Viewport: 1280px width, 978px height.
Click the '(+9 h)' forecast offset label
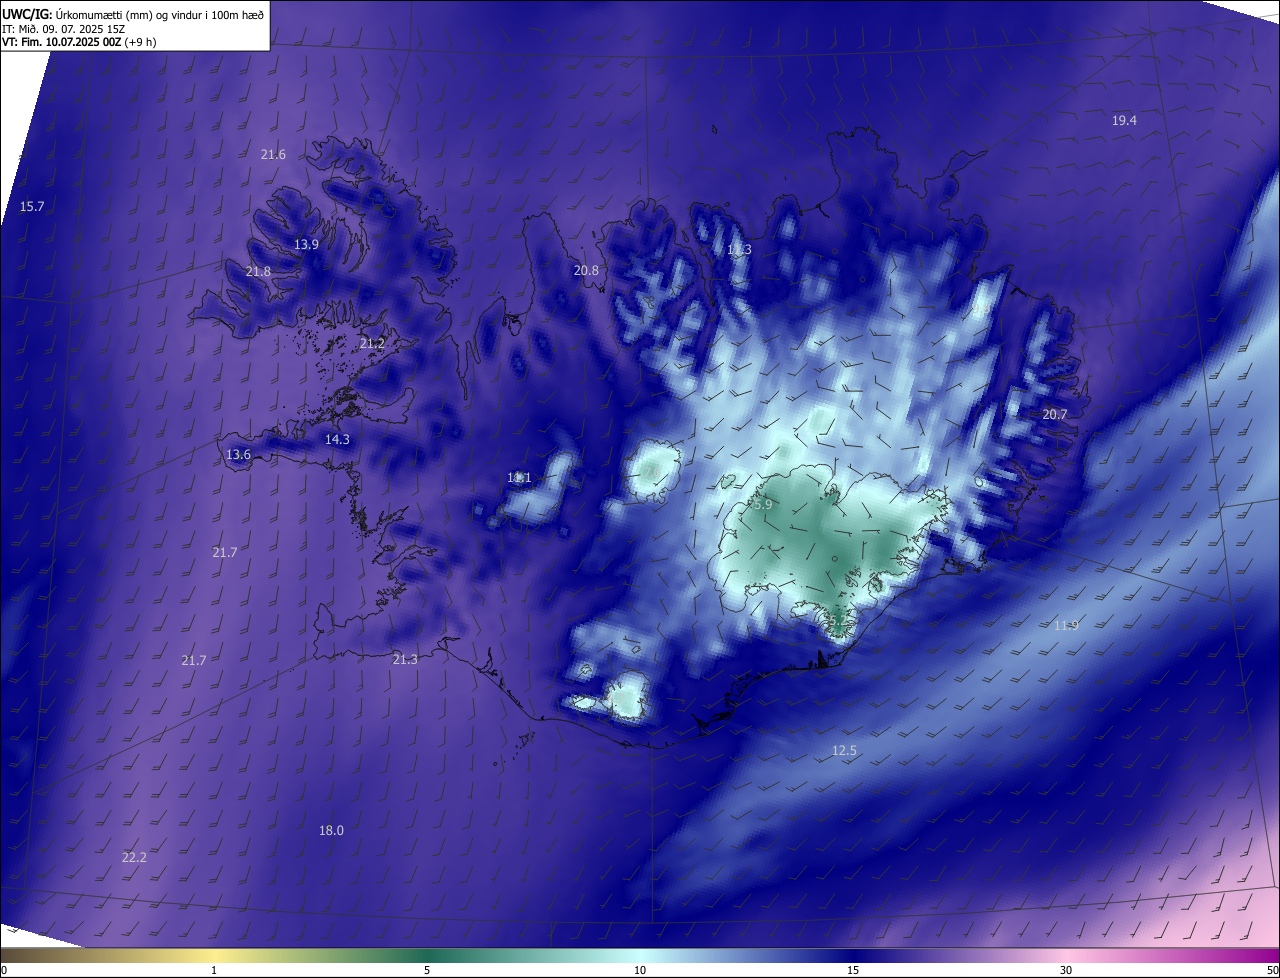[x=140, y=42]
